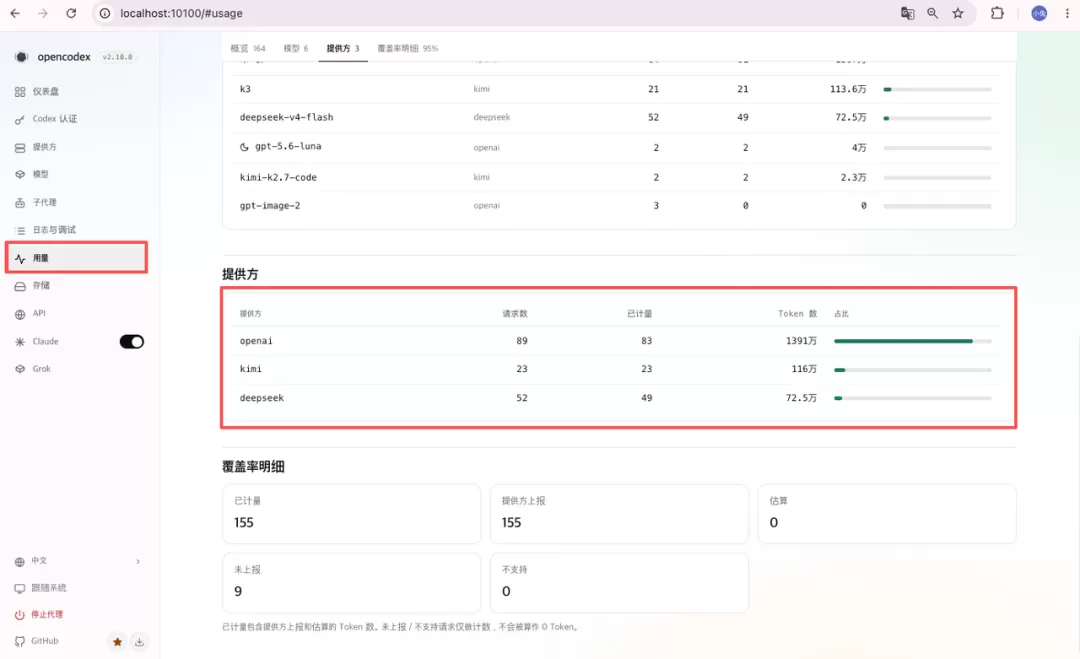The width and height of the screenshot is (1080, 659).
Task: Click the gpt-image-2 model name
Action: [x=270, y=206]
